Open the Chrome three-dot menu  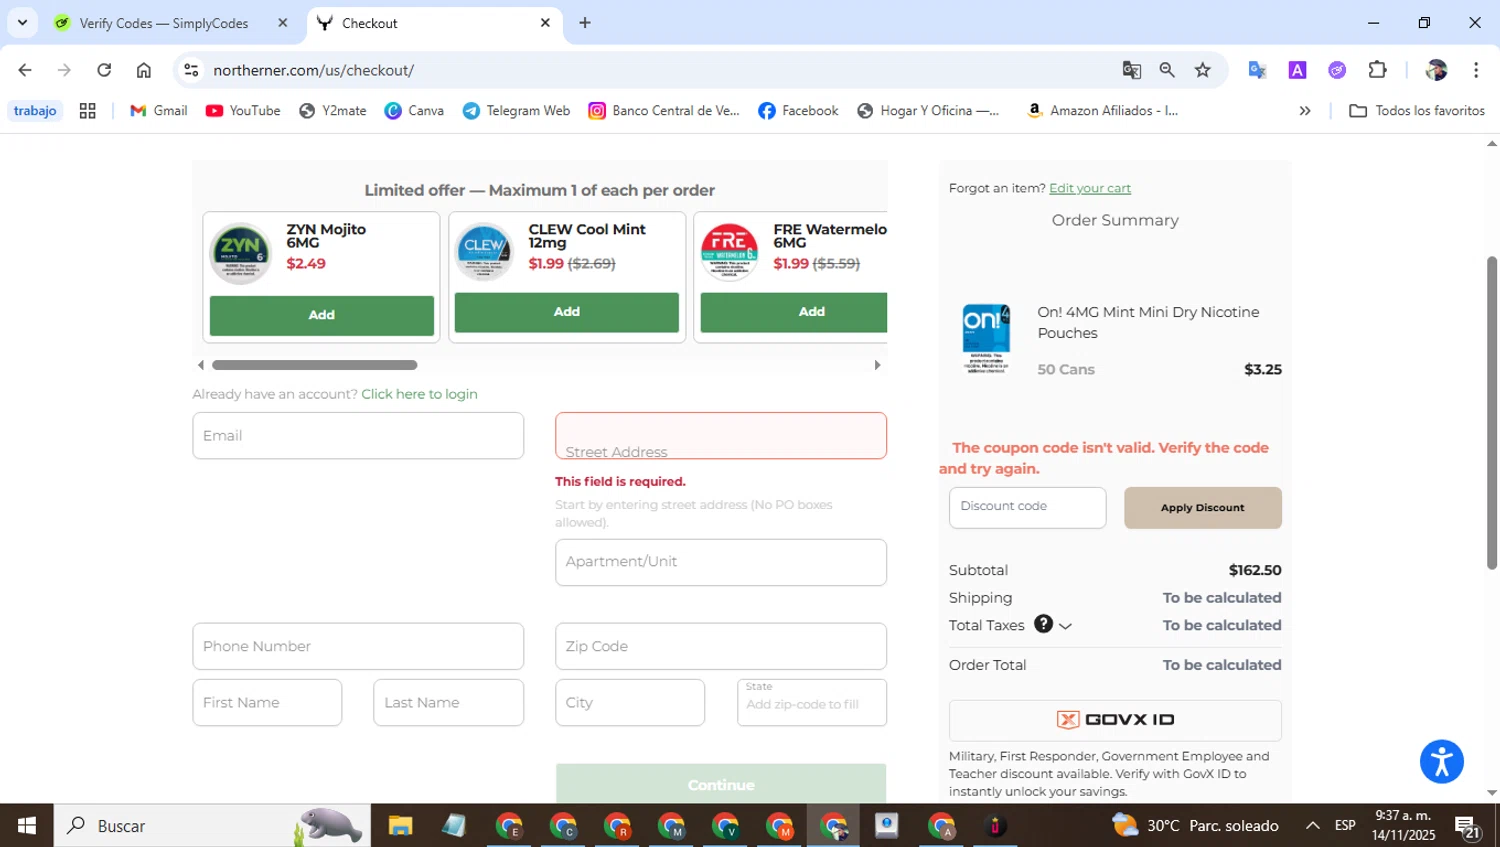click(1476, 70)
